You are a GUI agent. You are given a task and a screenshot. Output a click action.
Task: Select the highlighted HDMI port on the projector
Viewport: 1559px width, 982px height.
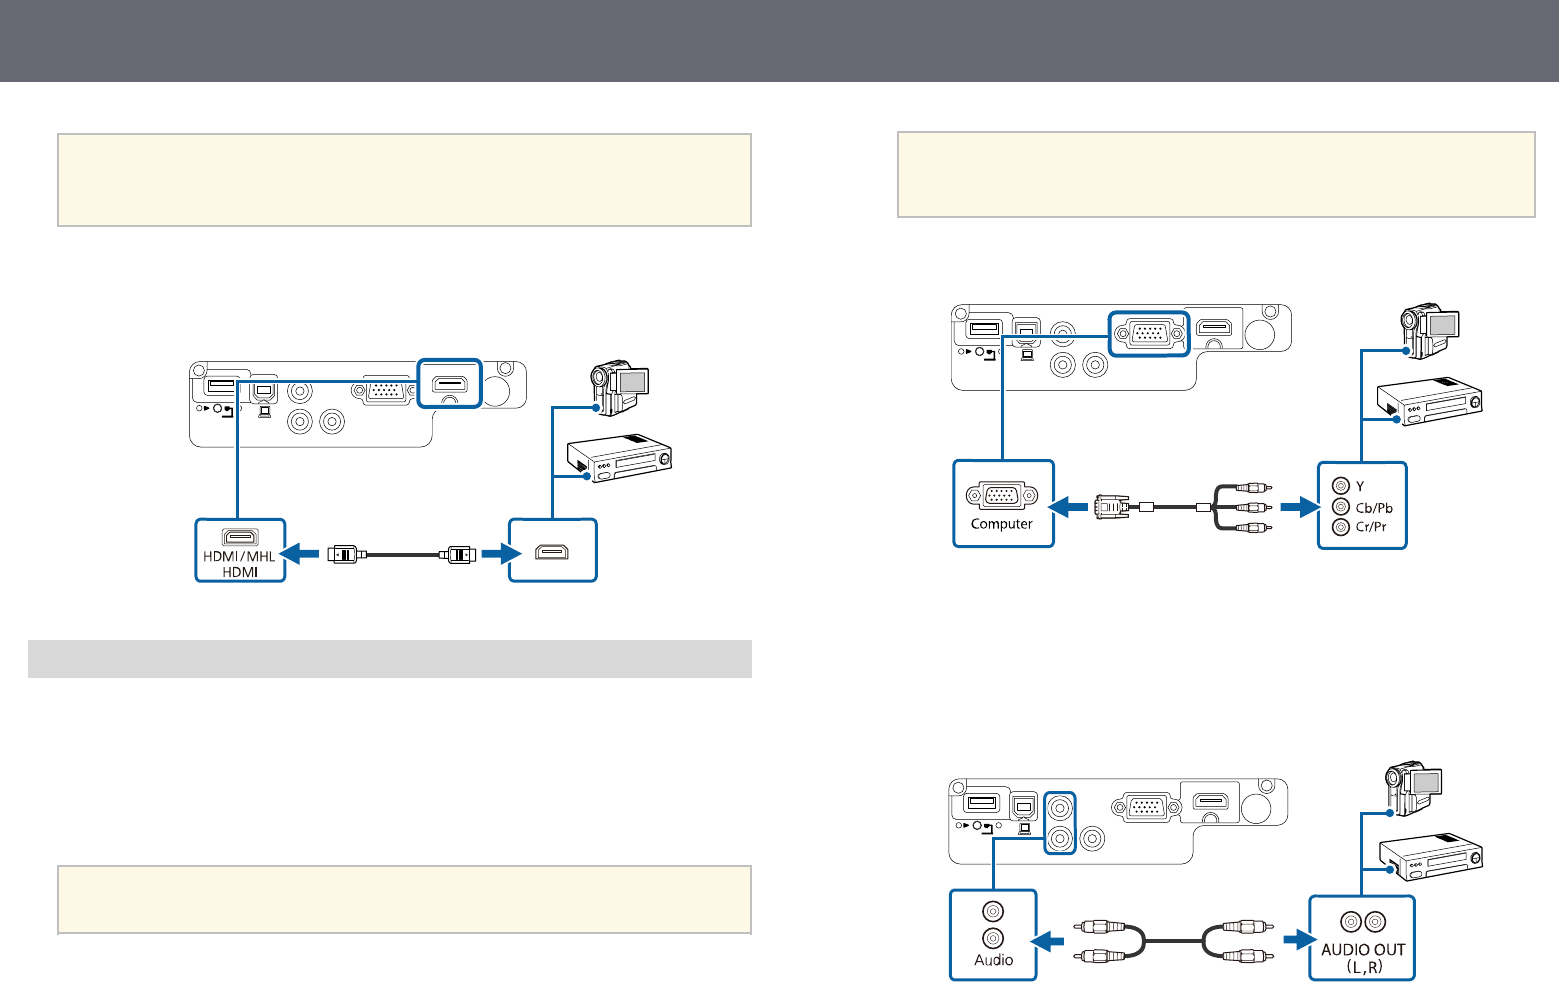click(450, 384)
